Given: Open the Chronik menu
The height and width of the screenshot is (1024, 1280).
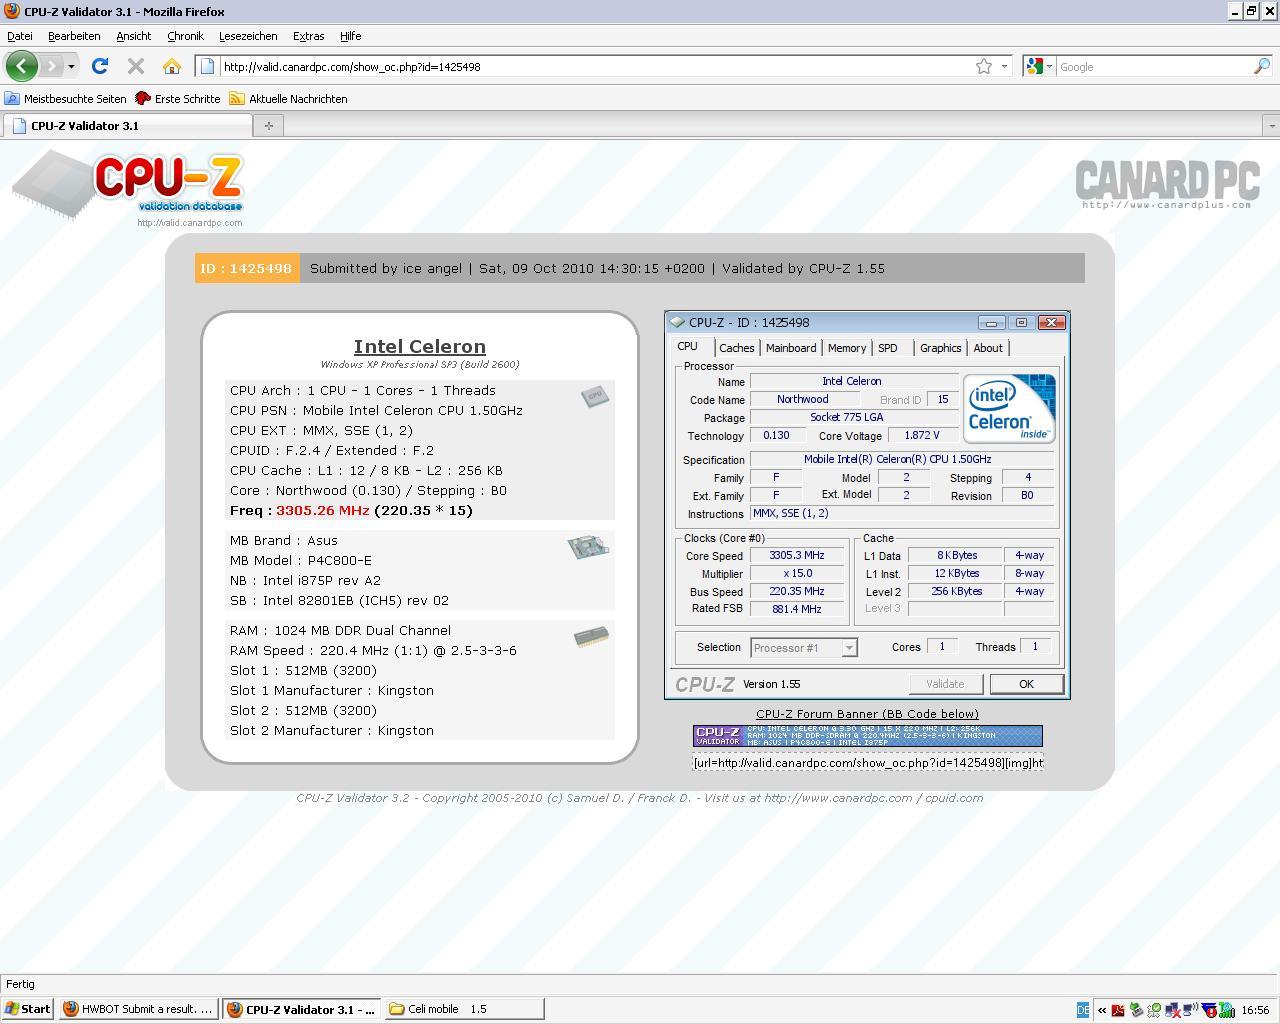Looking at the screenshot, I should pyautogui.click(x=185, y=36).
